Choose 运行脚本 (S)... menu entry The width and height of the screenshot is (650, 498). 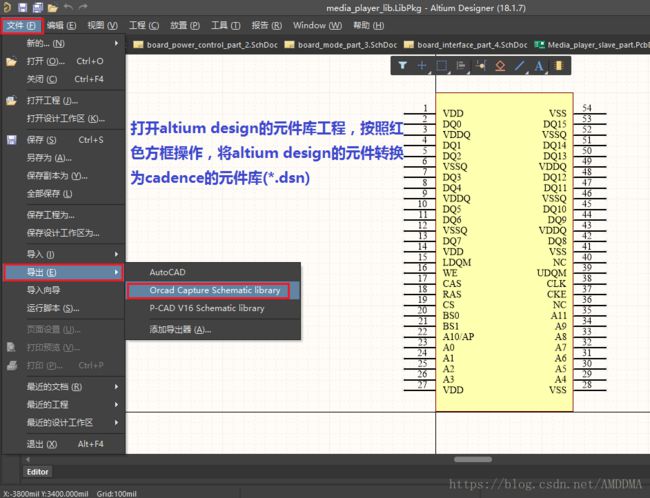coord(63,308)
